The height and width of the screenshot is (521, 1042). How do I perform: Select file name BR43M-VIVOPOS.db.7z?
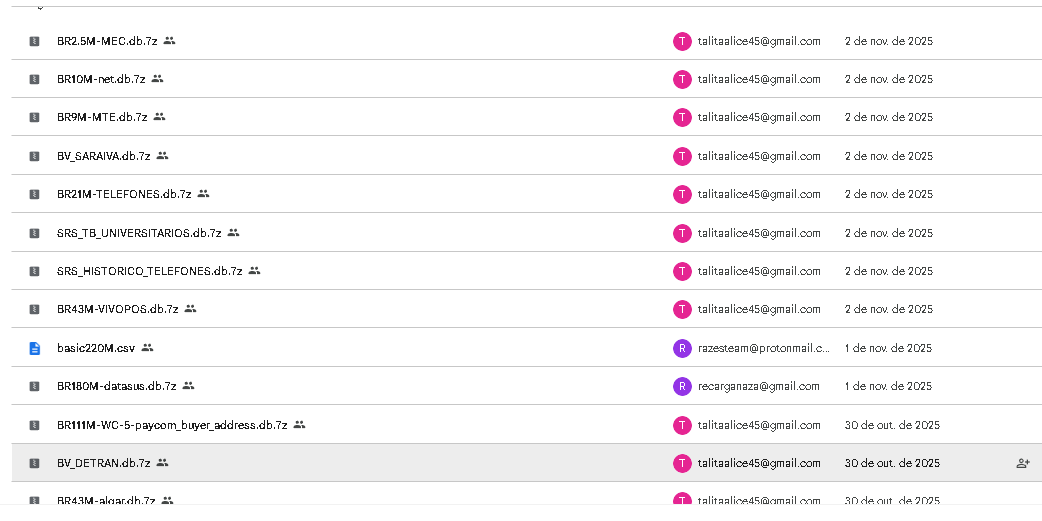pos(118,309)
